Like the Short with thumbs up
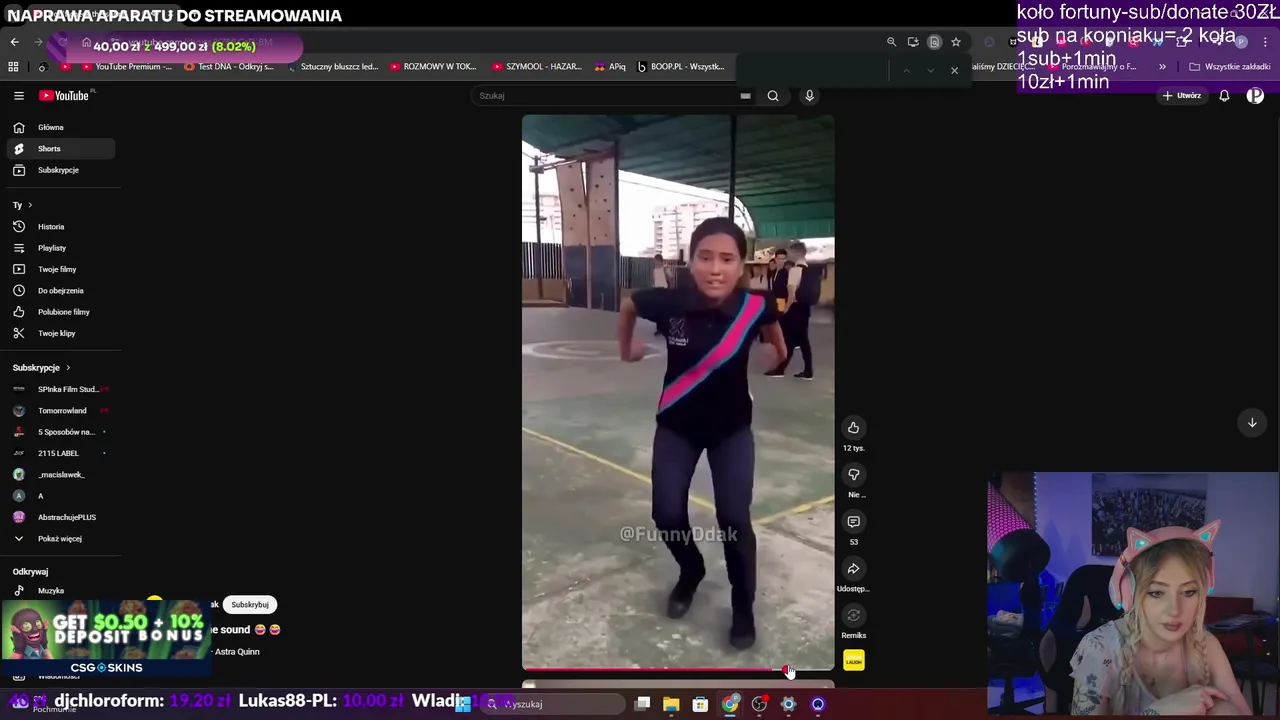 [853, 428]
